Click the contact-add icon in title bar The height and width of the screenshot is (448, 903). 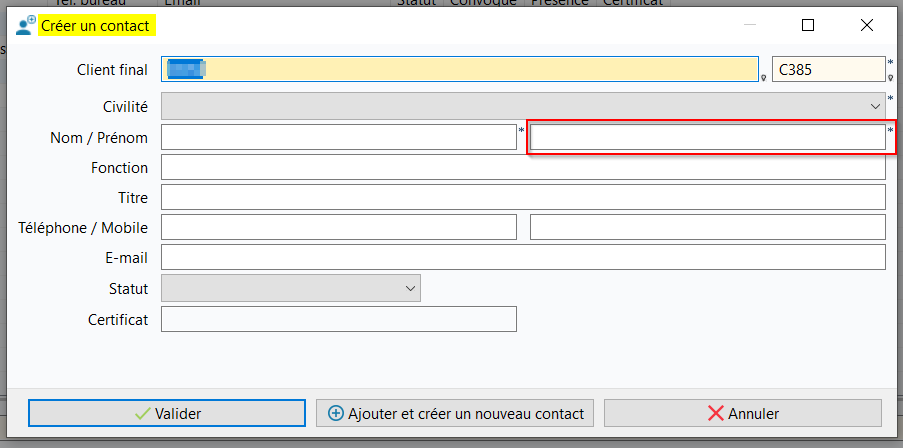[25, 26]
